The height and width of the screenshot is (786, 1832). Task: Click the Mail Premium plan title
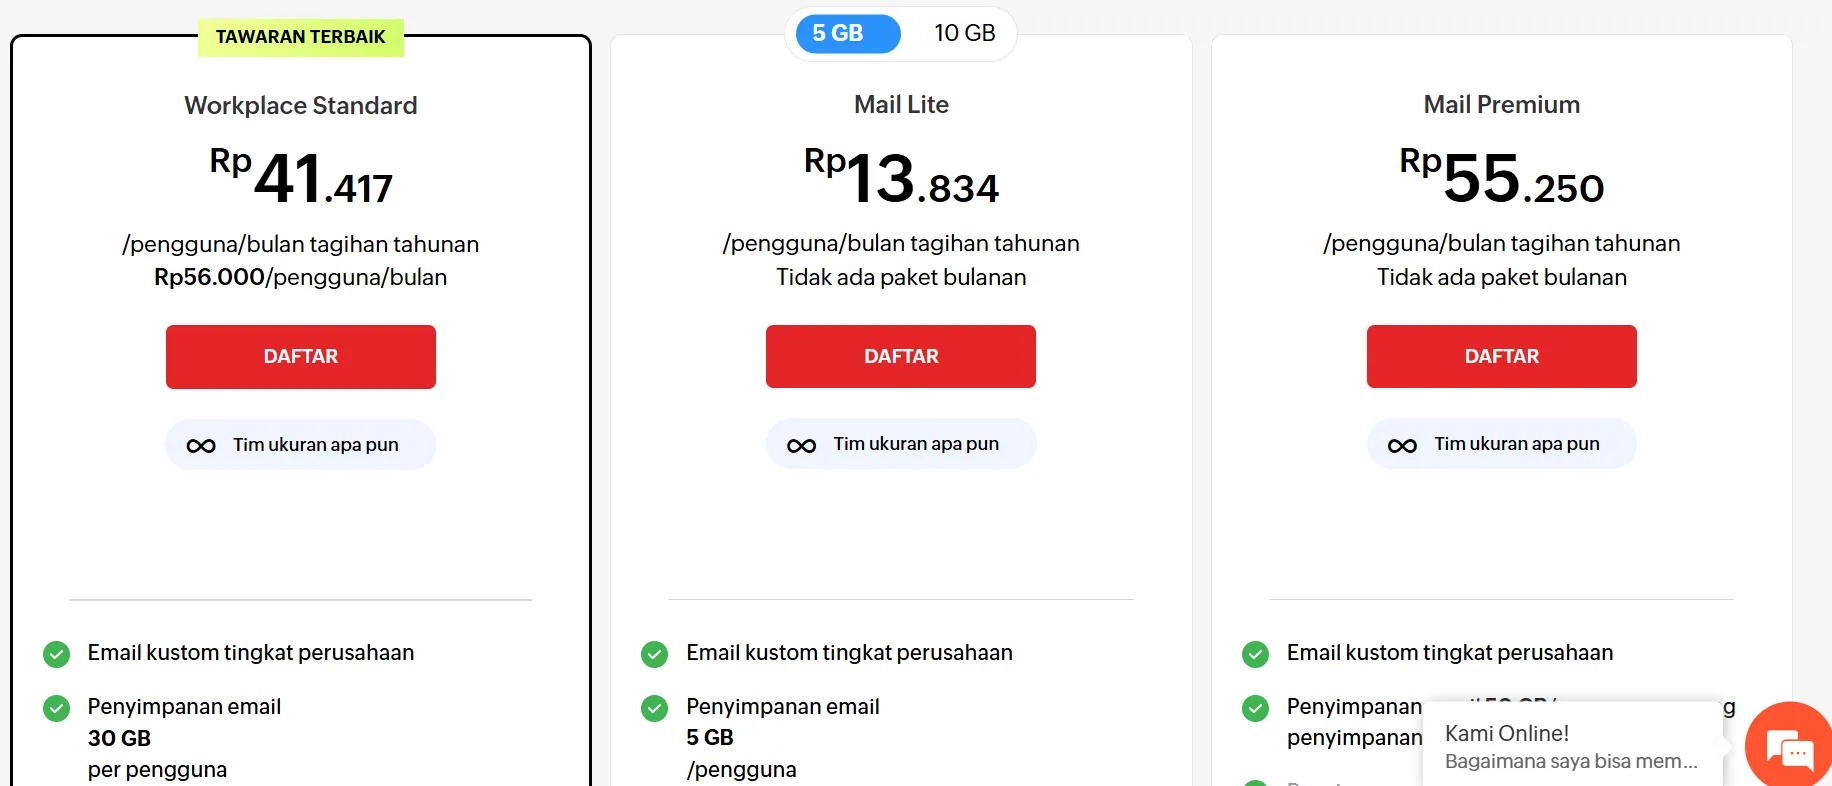point(1501,105)
